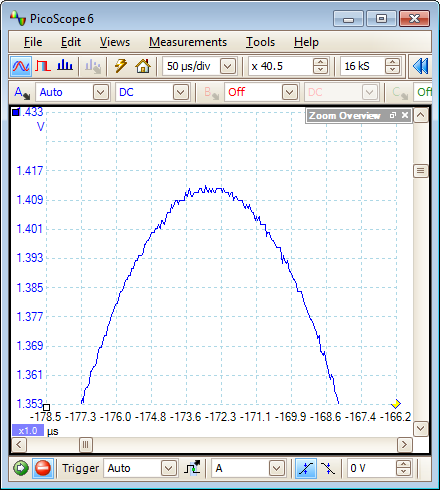Click the horizontal scrollbar thumb
The width and height of the screenshot is (440, 490).
coord(86,445)
